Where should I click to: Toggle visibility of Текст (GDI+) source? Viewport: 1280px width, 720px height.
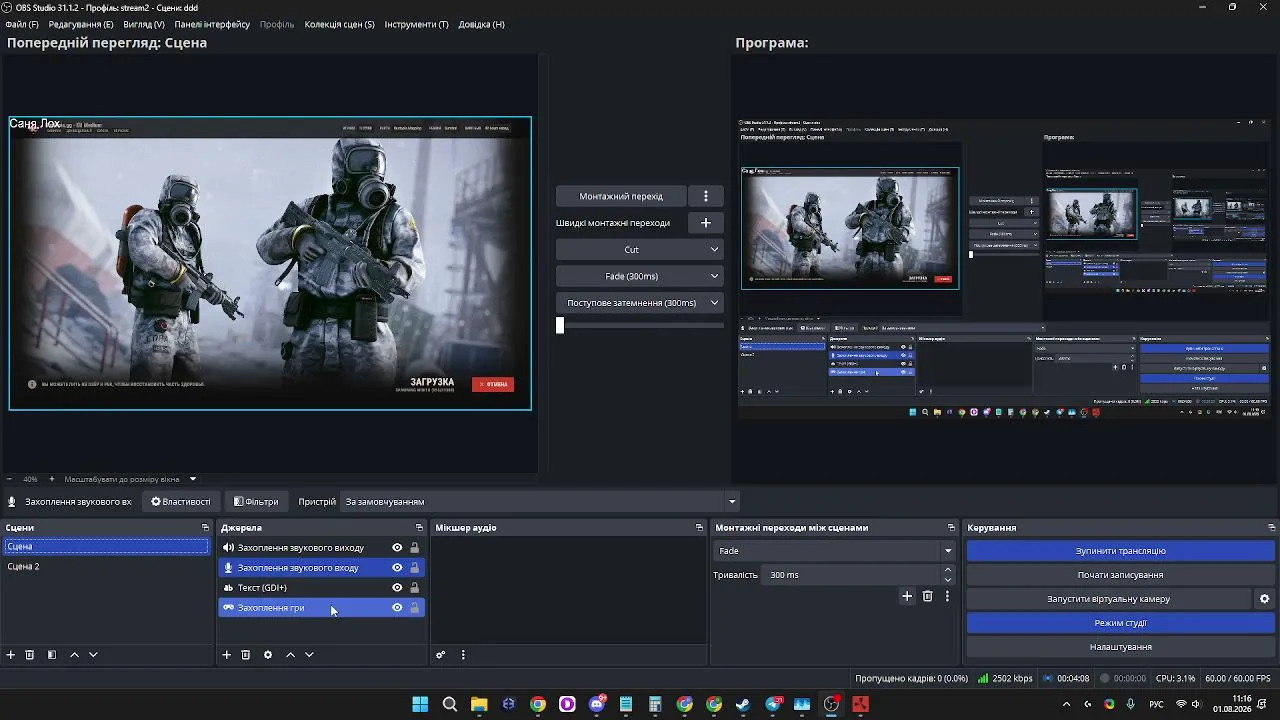tap(397, 588)
